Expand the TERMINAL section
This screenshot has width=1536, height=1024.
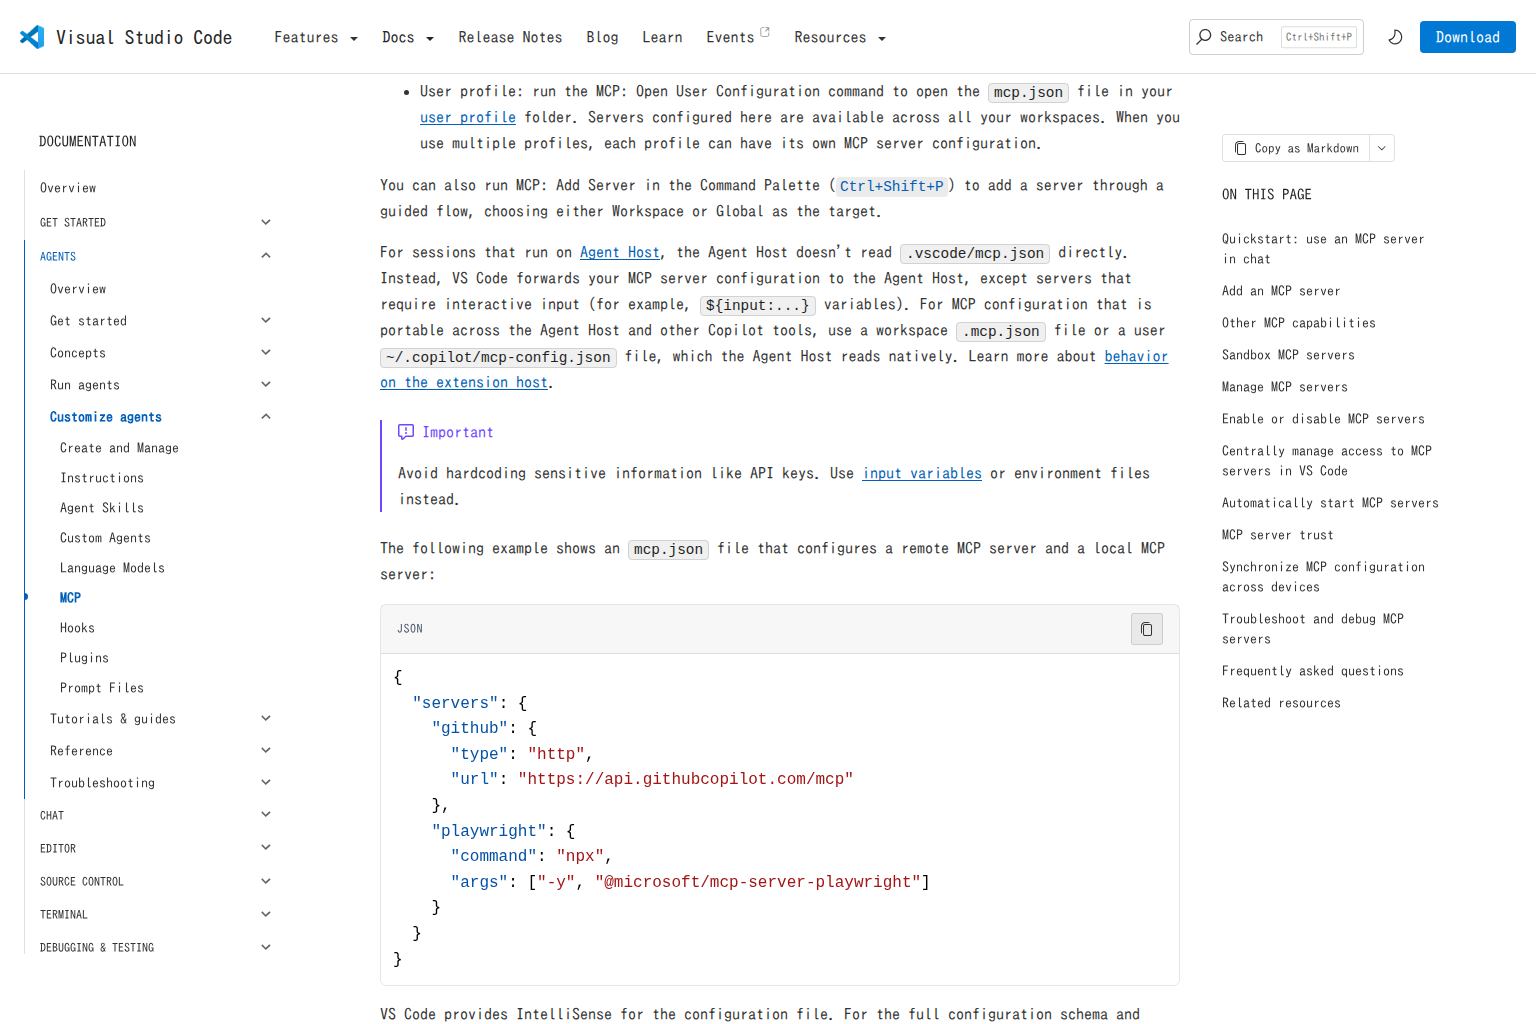click(266, 914)
